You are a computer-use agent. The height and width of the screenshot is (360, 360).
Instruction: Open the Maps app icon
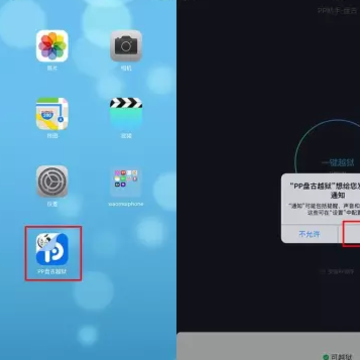click(52, 114)
